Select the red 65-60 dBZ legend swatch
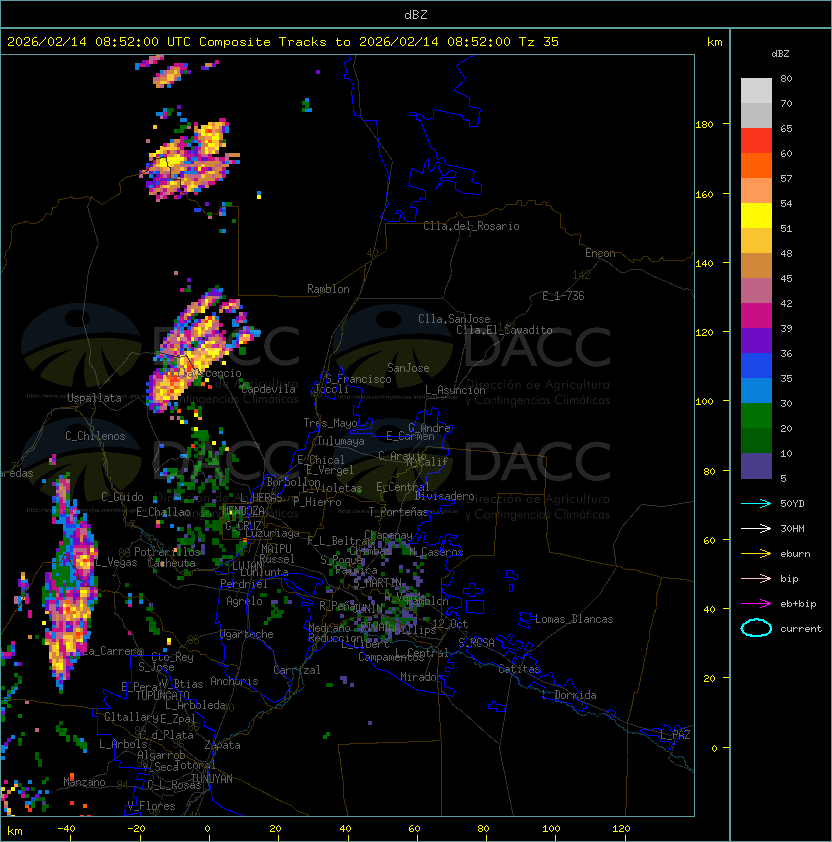832x842 pixels. pyautogui.click(x=756, y=141)
